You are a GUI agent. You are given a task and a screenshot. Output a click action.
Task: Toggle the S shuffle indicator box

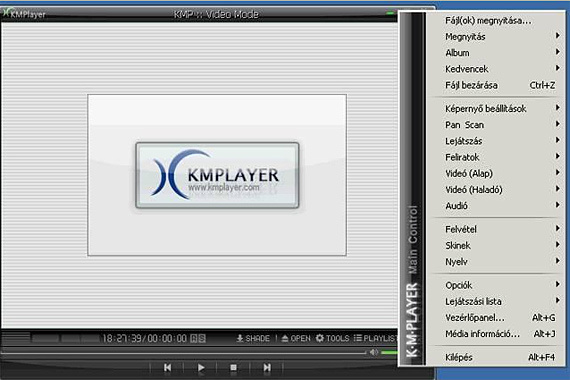202,339
